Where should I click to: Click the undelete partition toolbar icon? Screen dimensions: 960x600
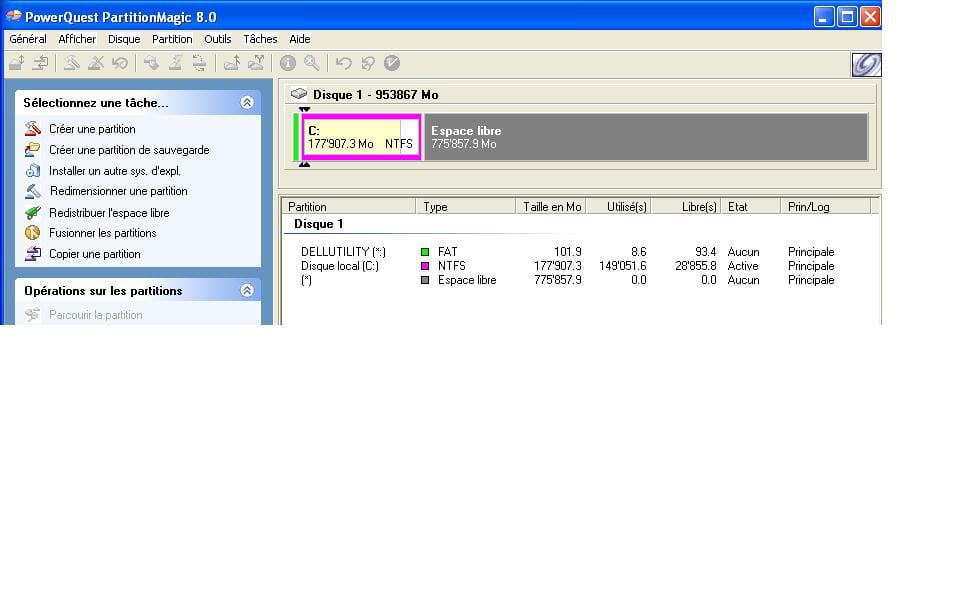[x=119, y=62]
